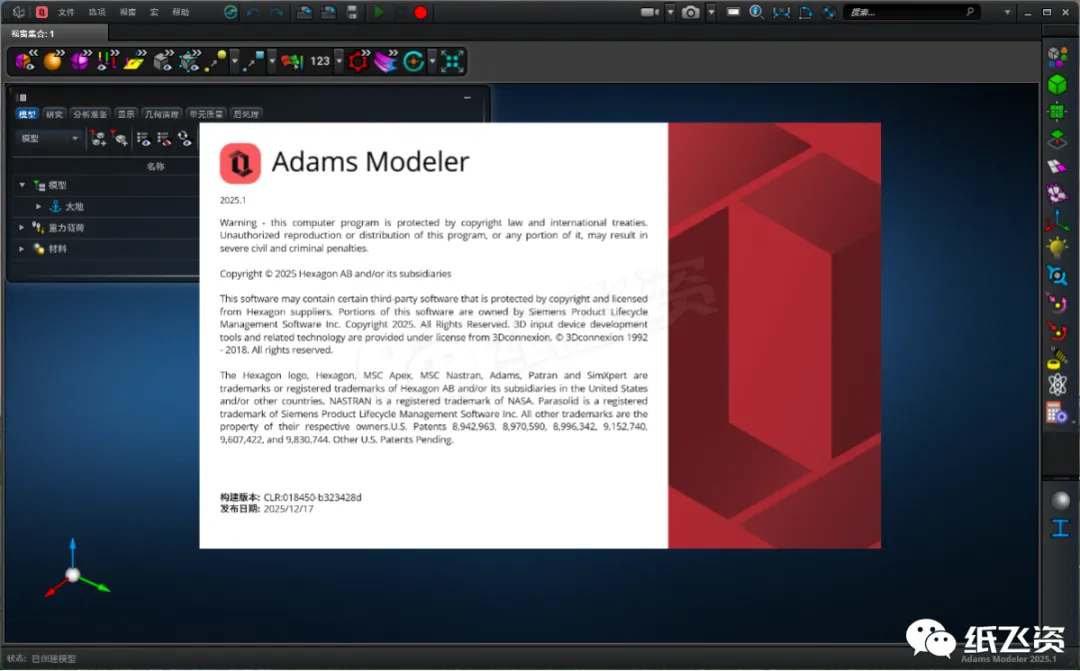The image size is (1080, 671).
Task: Toggle the yellow plane visibility icon
Action: [x=135, y=61]
